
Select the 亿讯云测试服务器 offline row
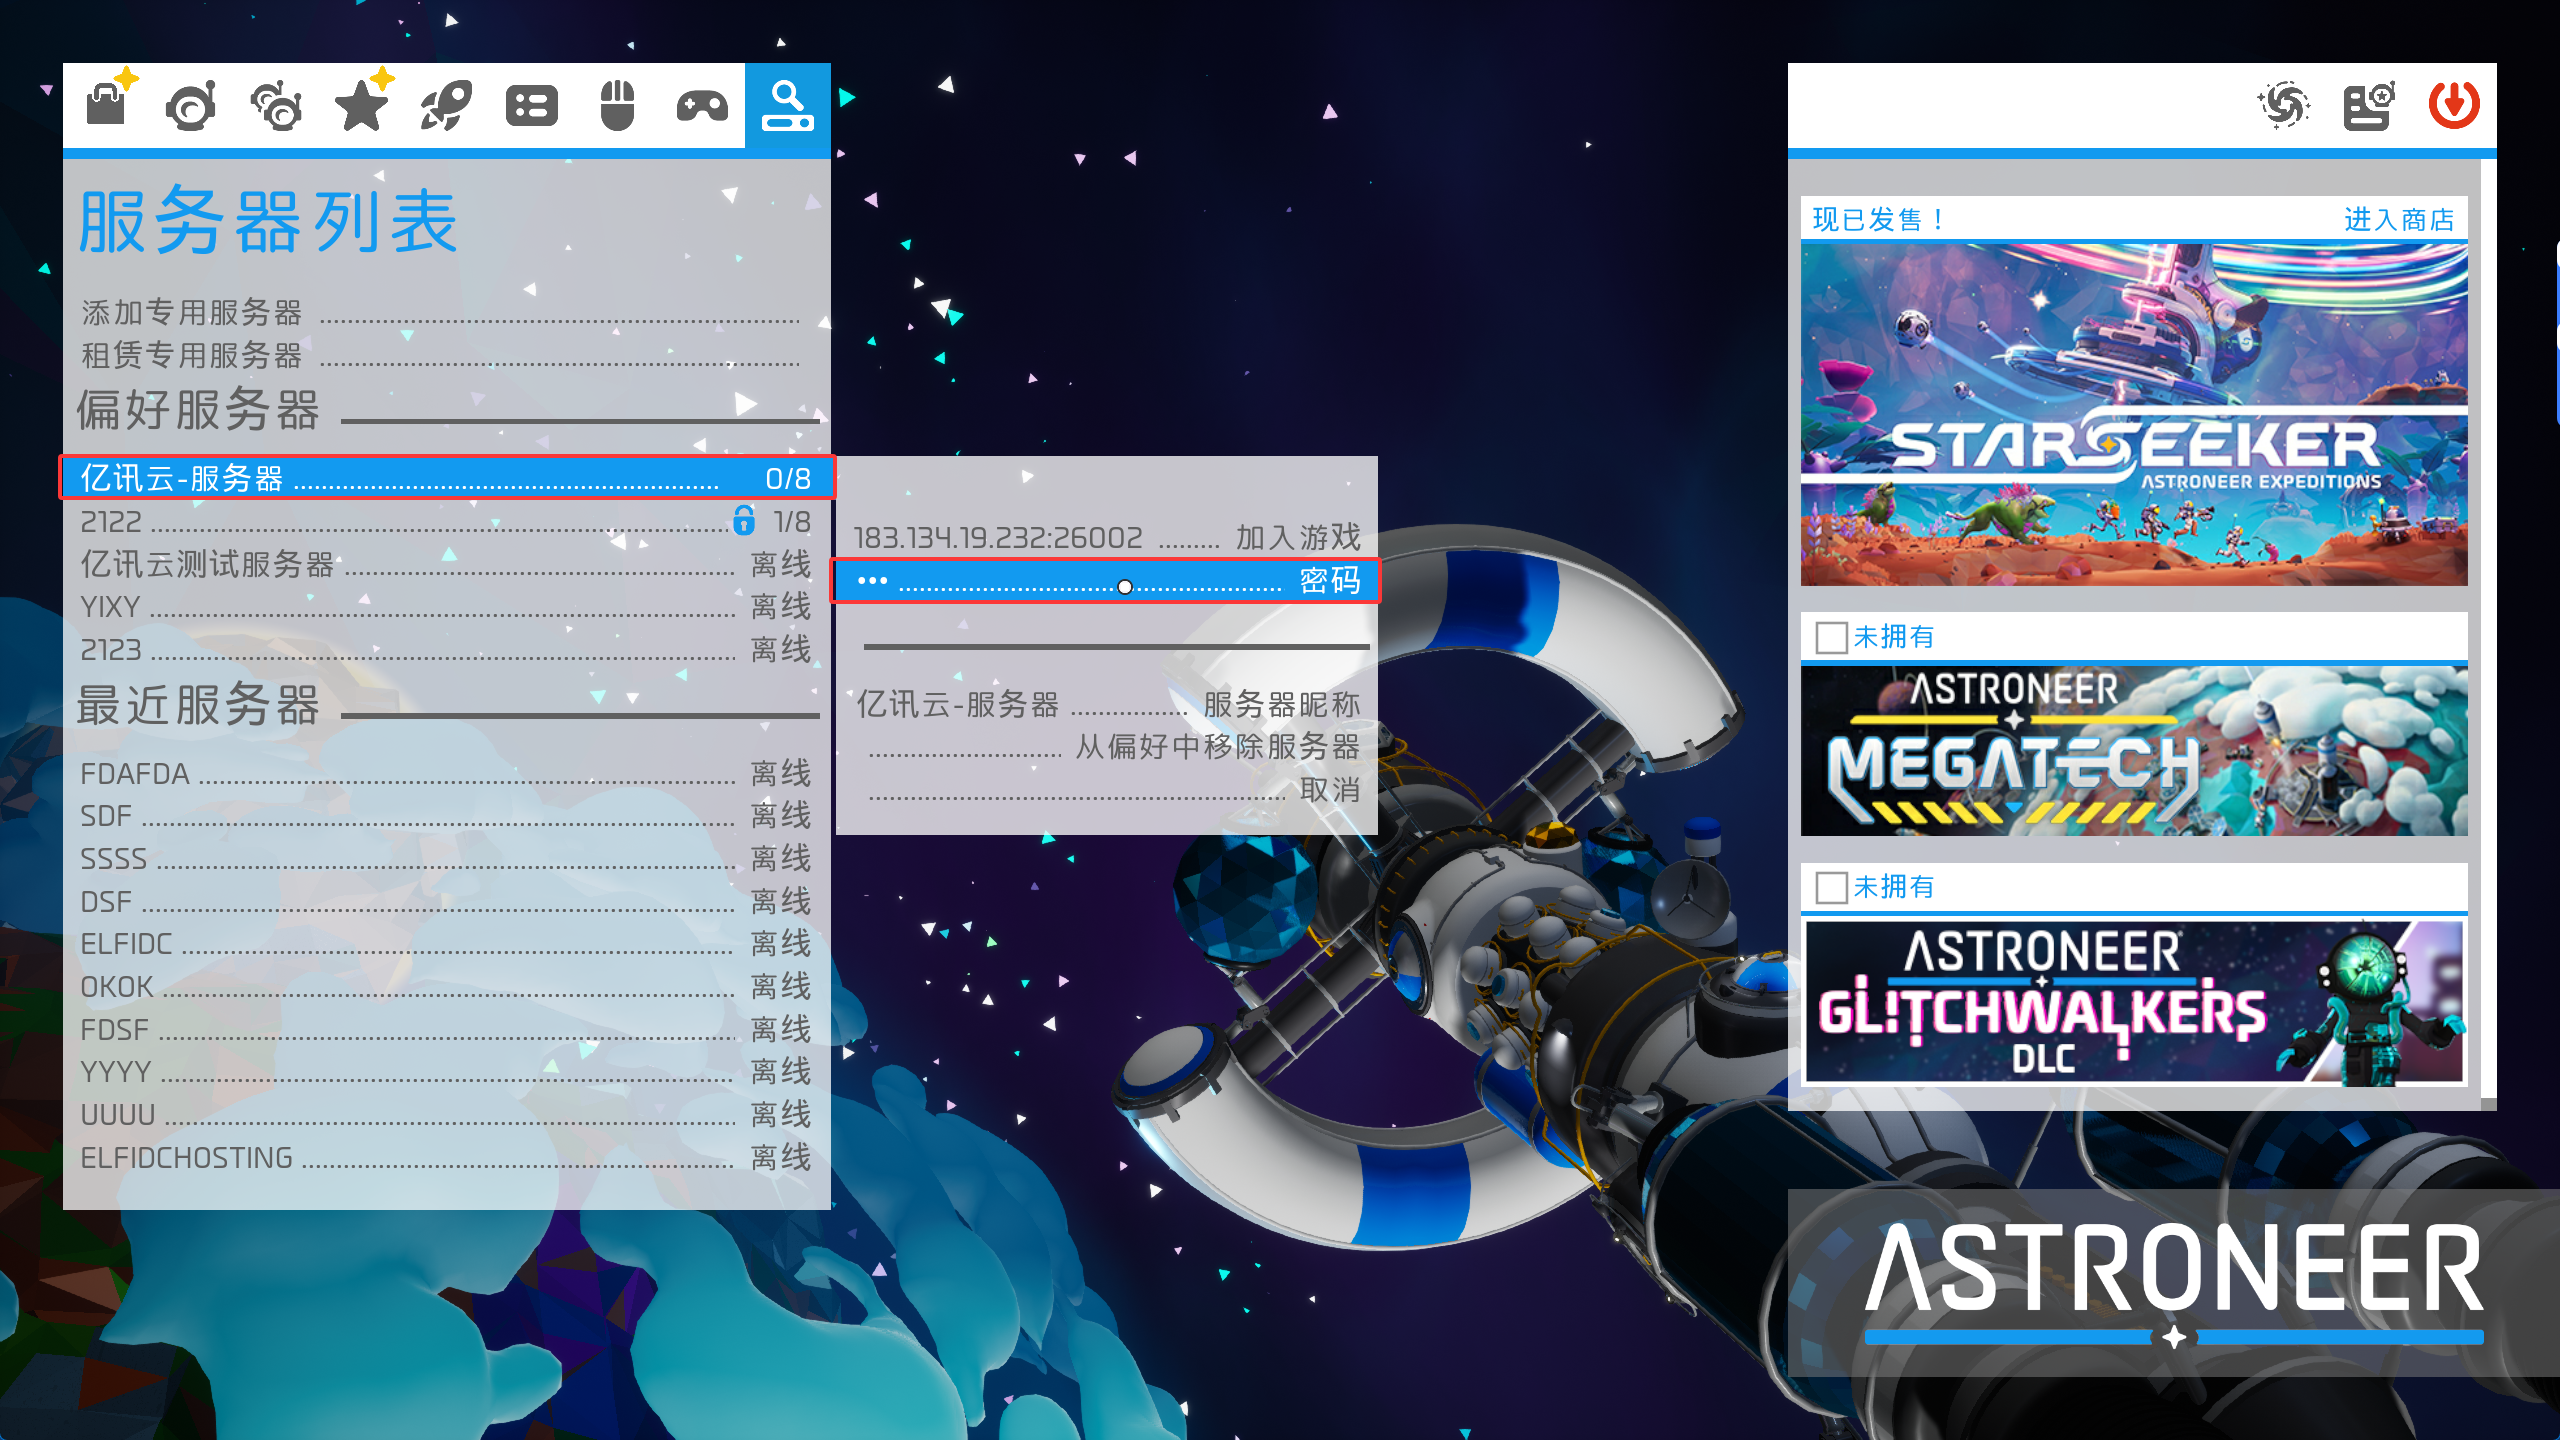point(446,564)
